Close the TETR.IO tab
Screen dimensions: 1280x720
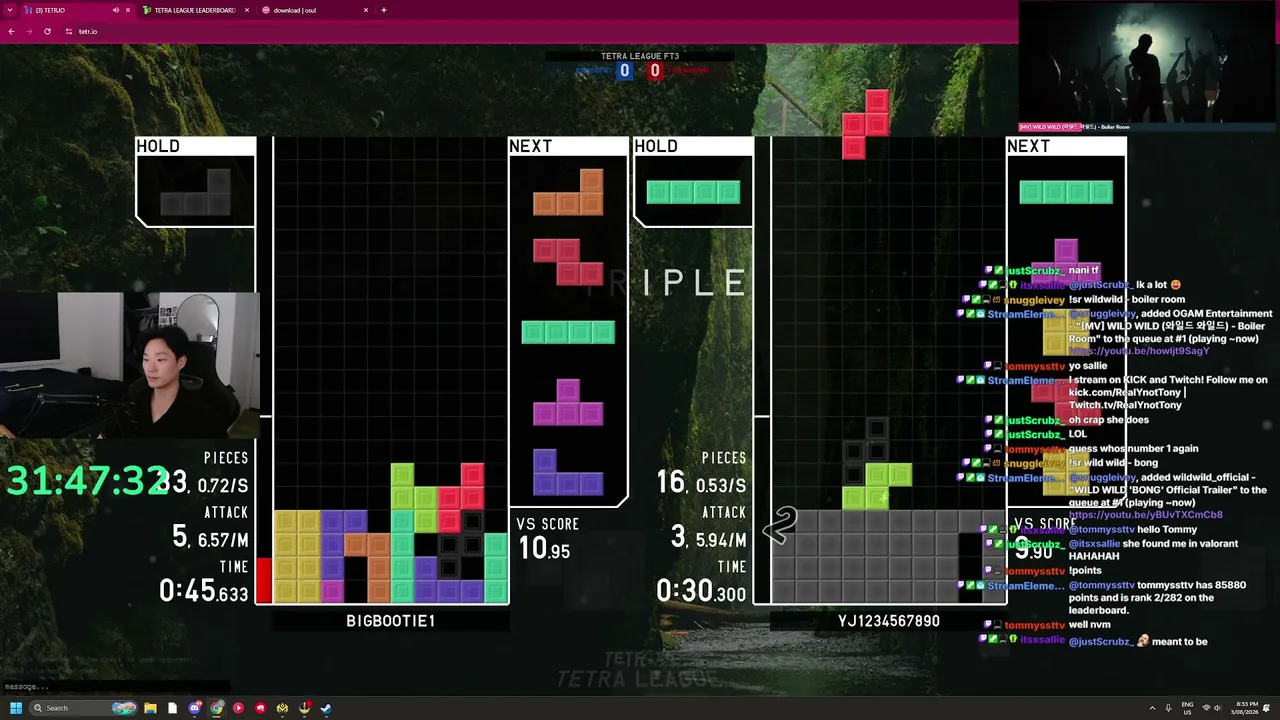click(x=129, y=10)
